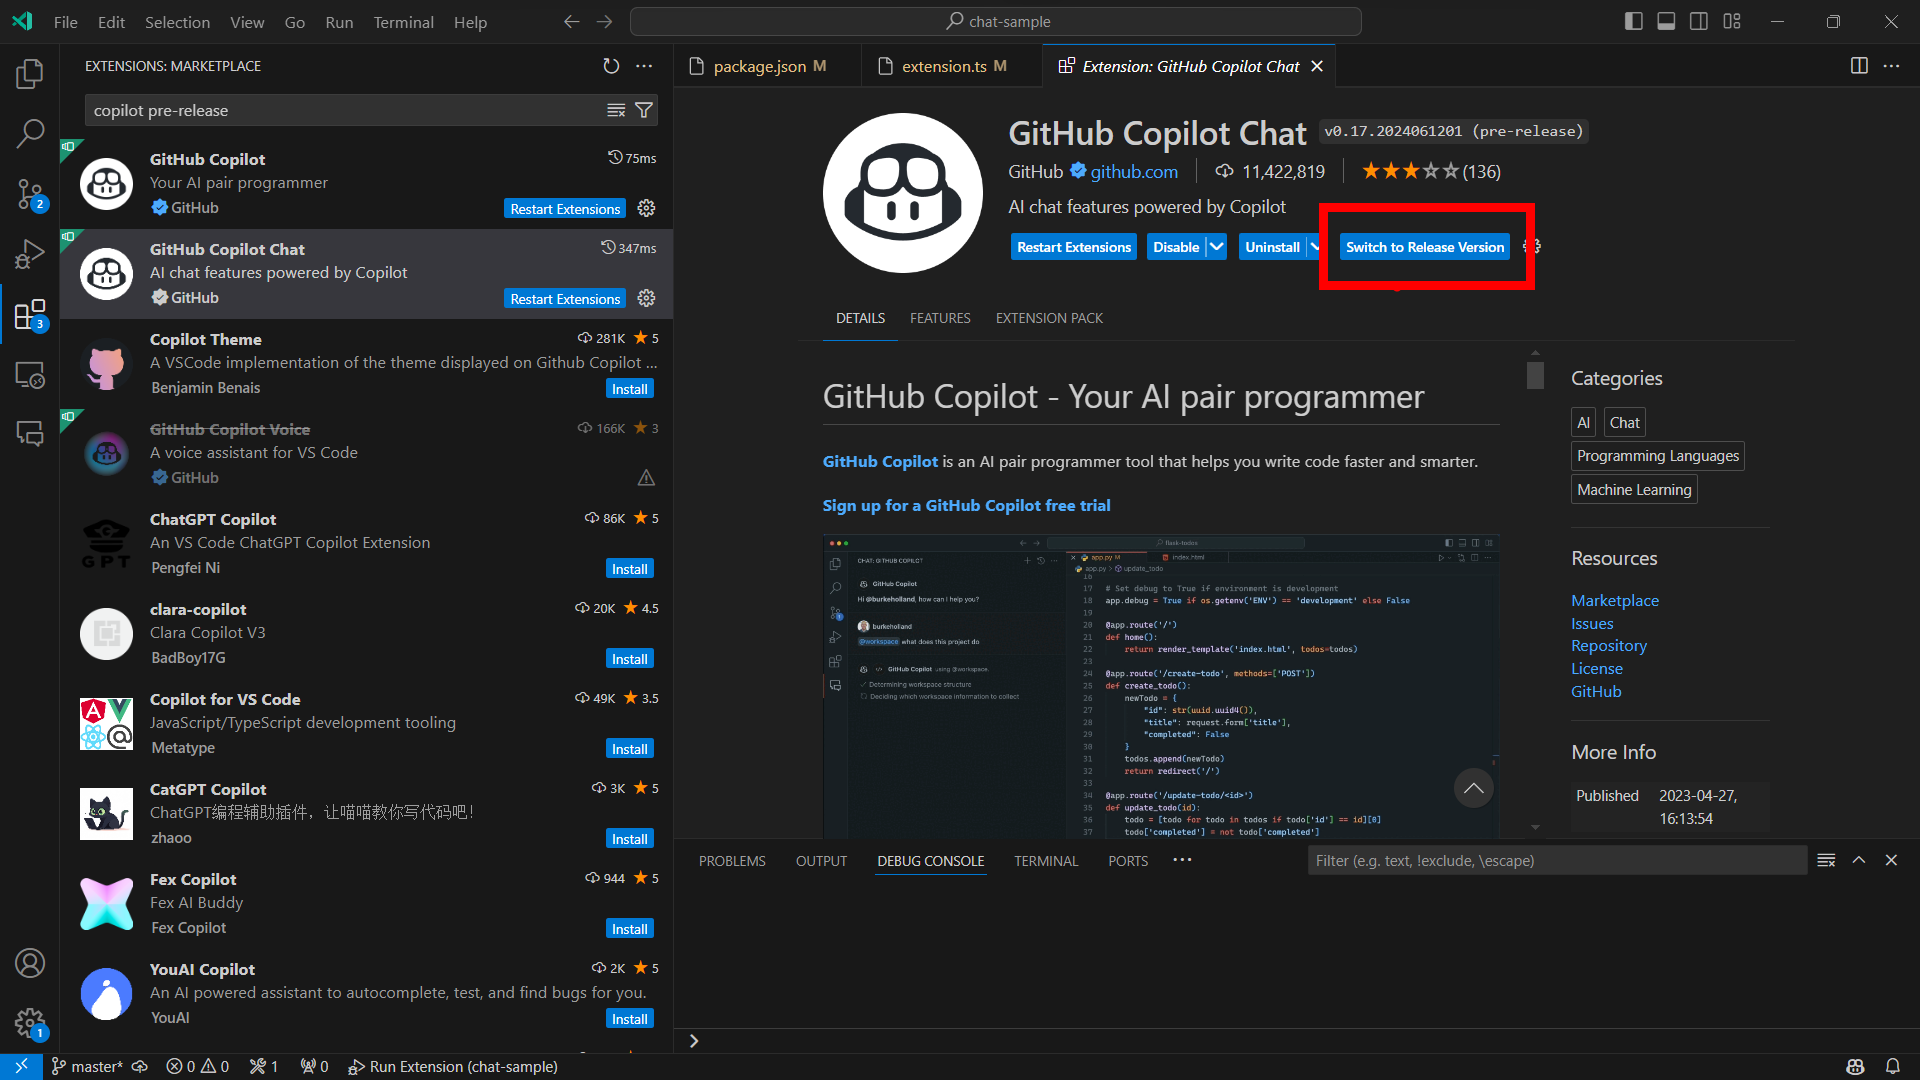This screenshot has height=1080, width=1920.
Task: Expand Disable button dropdown arrow
Action: (1216, 247)
